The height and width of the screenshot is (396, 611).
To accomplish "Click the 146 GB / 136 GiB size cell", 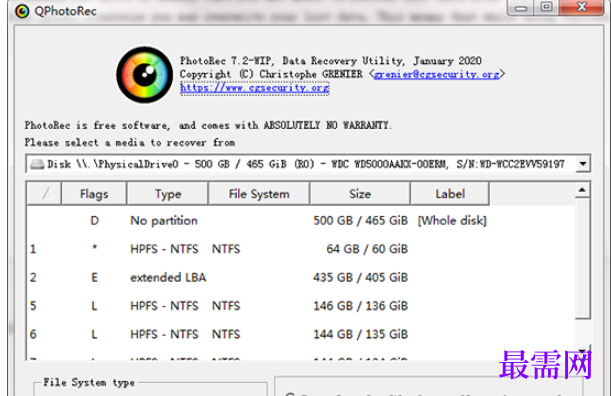I will (360, 306).
